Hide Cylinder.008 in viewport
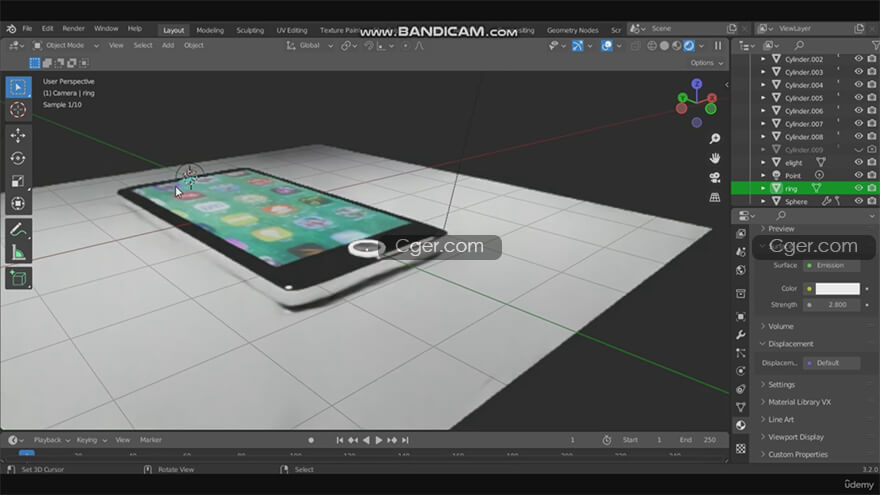Screen dimensions: 880x495 pyautogui.click(x=859, y=136)
